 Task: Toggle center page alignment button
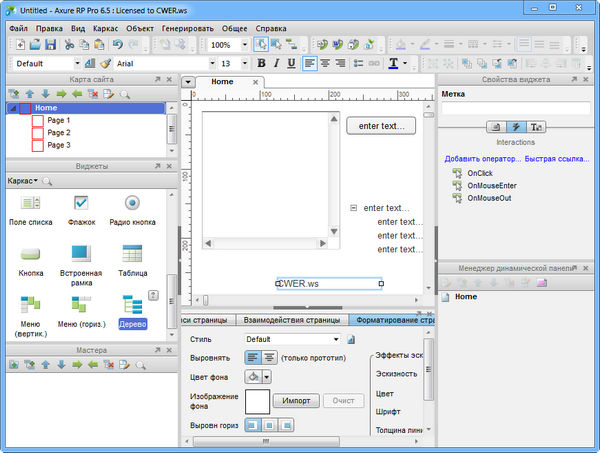pyautogui.click(x=270, y=357)
